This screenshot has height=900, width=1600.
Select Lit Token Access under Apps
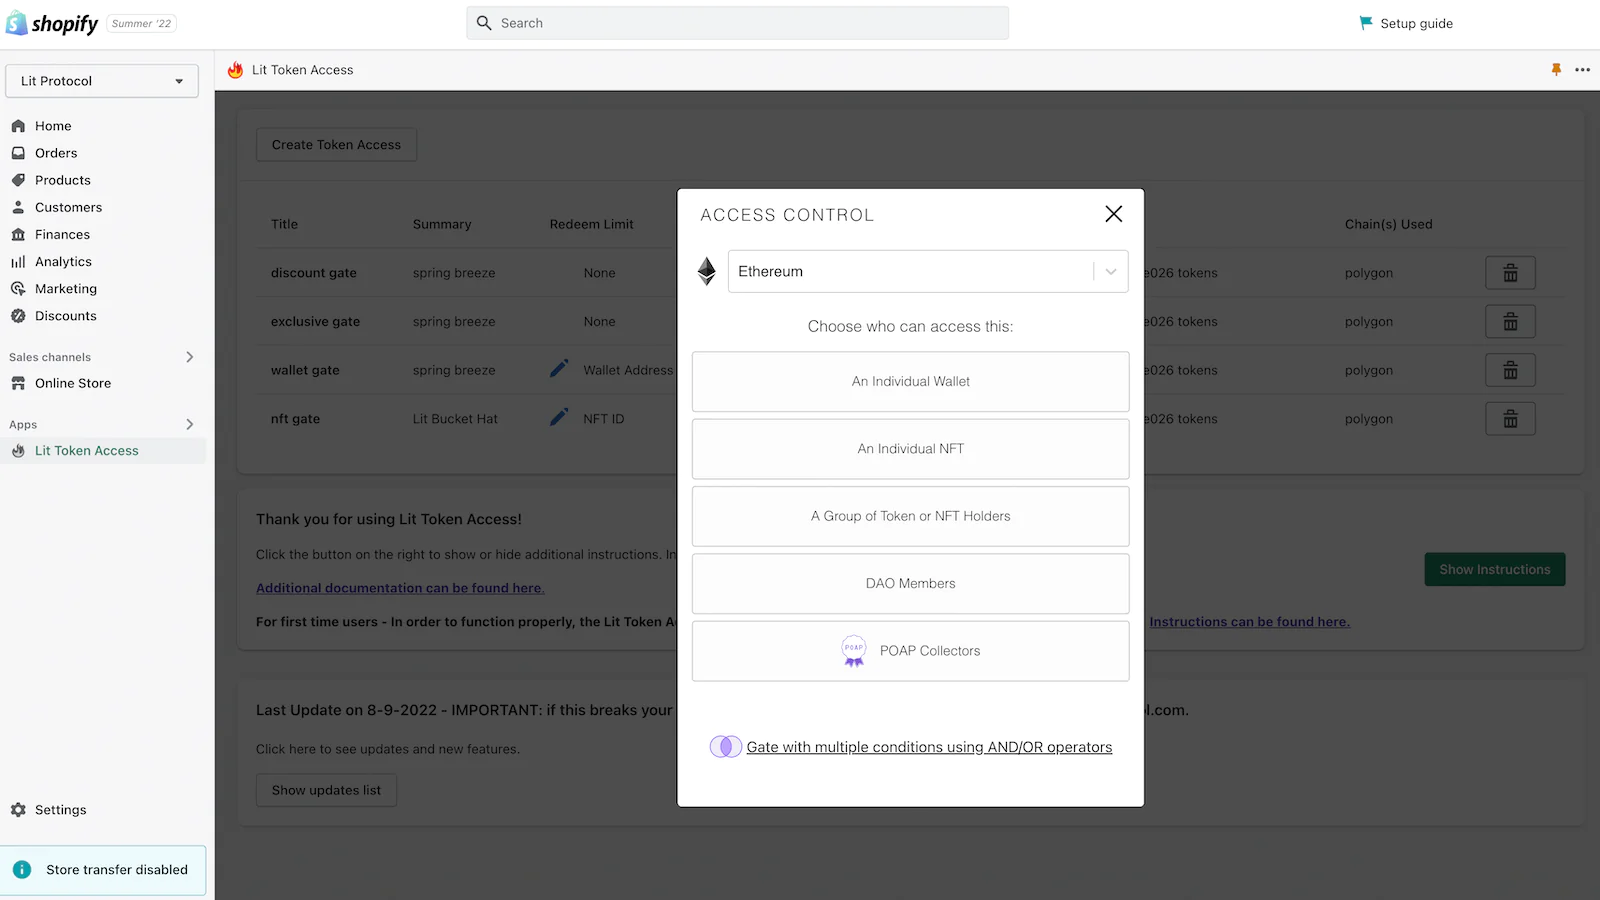[x=88, y=450]
